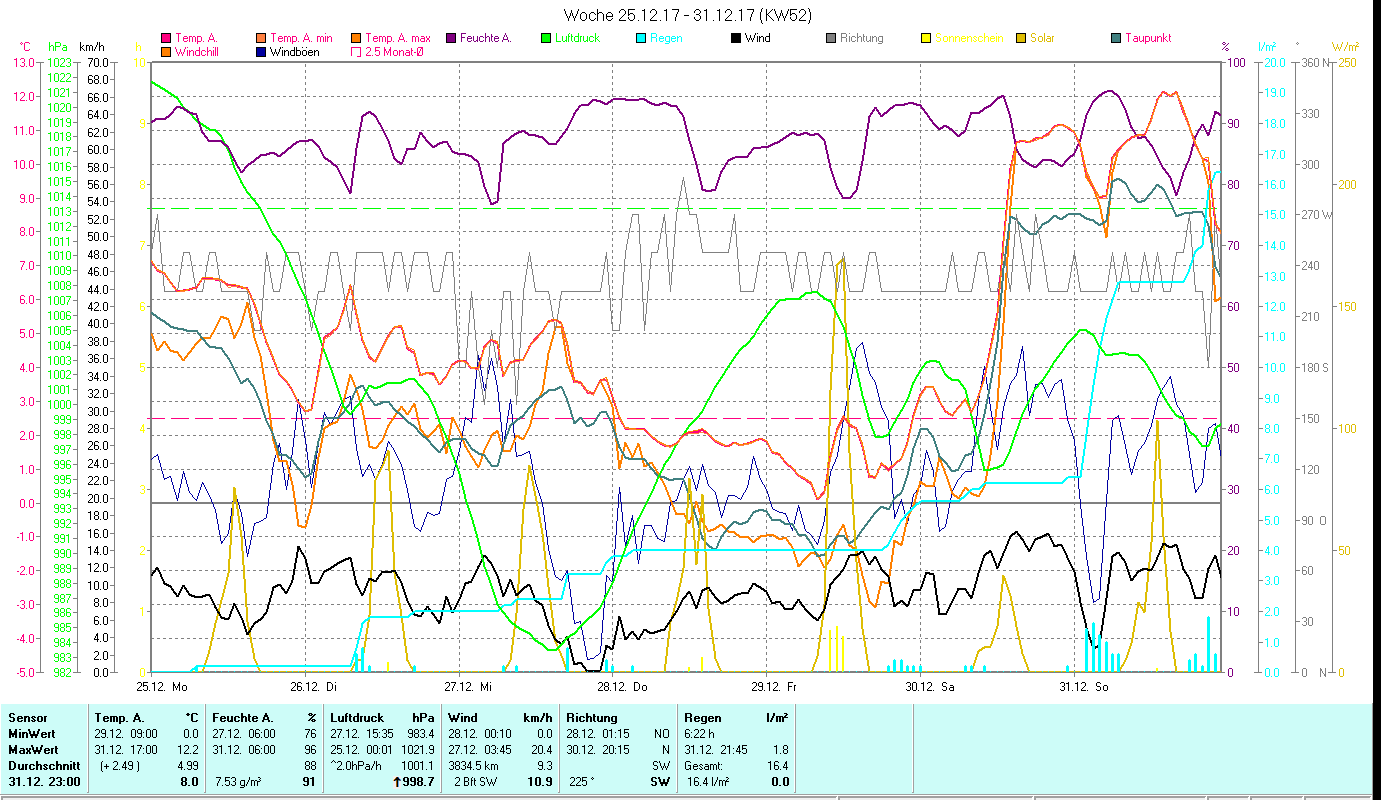
Task: Click the '25.12. Mo' date label on the axis
Action: pos(162,687)
